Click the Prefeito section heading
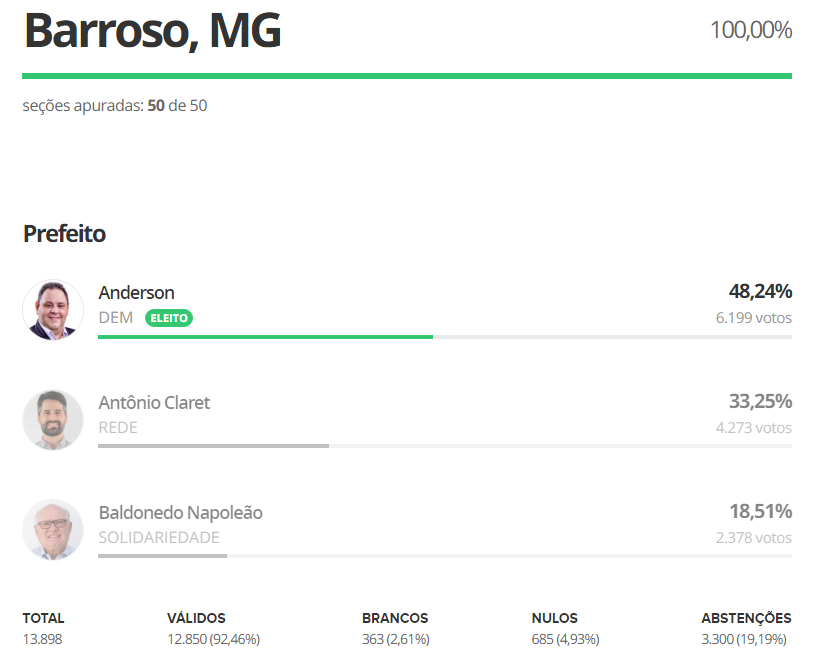 (64, 234)
